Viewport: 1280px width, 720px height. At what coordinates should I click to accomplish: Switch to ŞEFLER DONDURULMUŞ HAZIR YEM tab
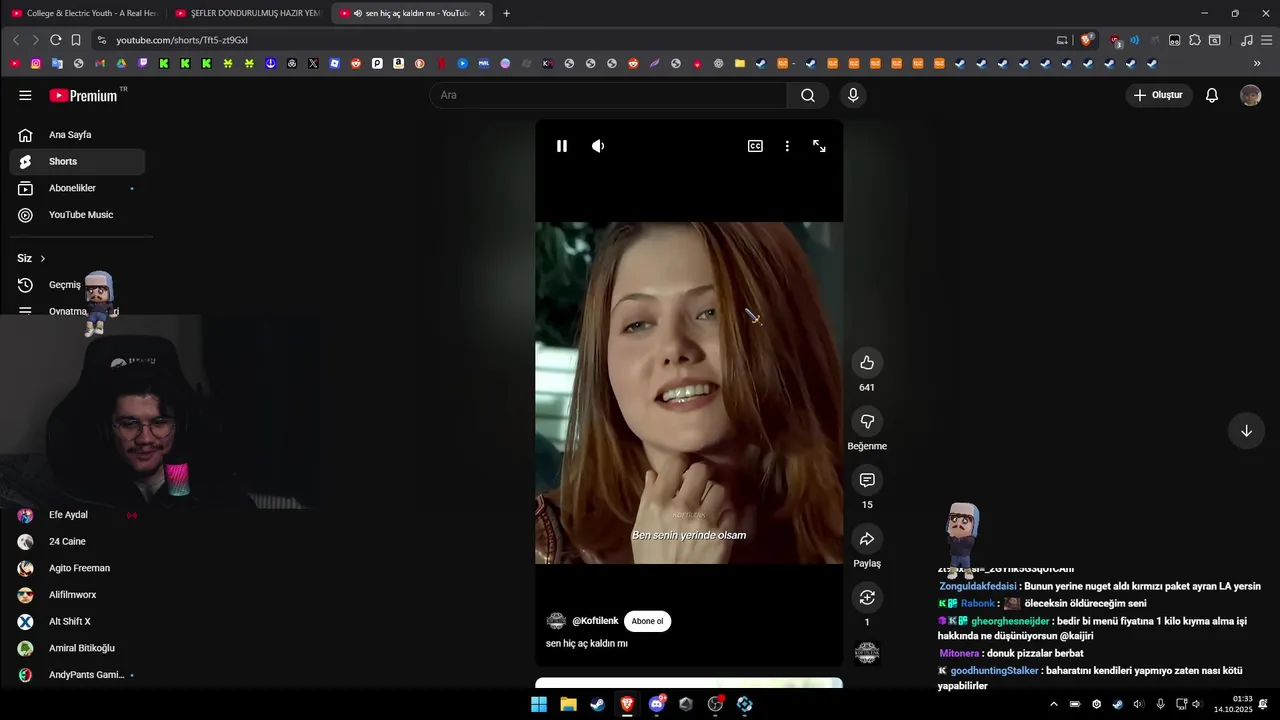click(249, 13)
